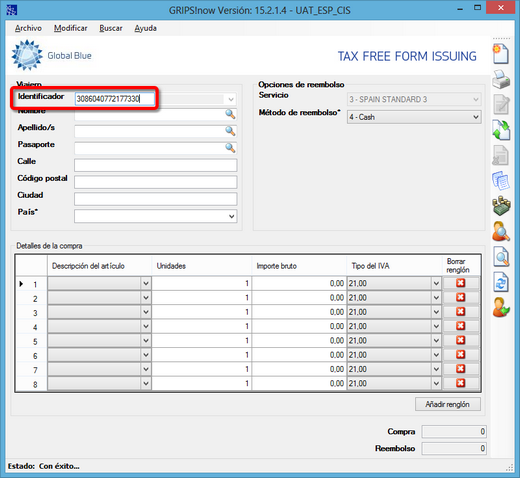Image resolution: width=520 pixels, height=478 pixels.
Task: Click row 1 Unidades cell
Action: point(201,284)
